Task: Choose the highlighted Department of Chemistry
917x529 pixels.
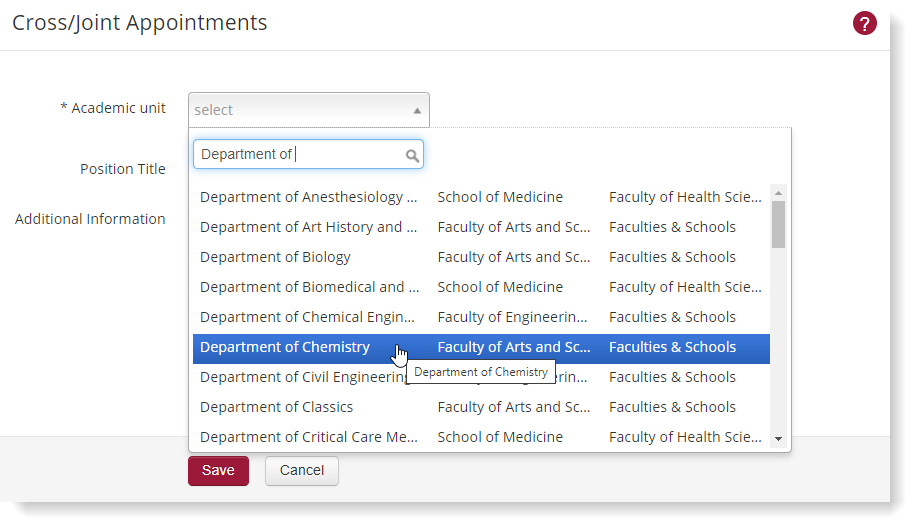Action: coord(285,347)
